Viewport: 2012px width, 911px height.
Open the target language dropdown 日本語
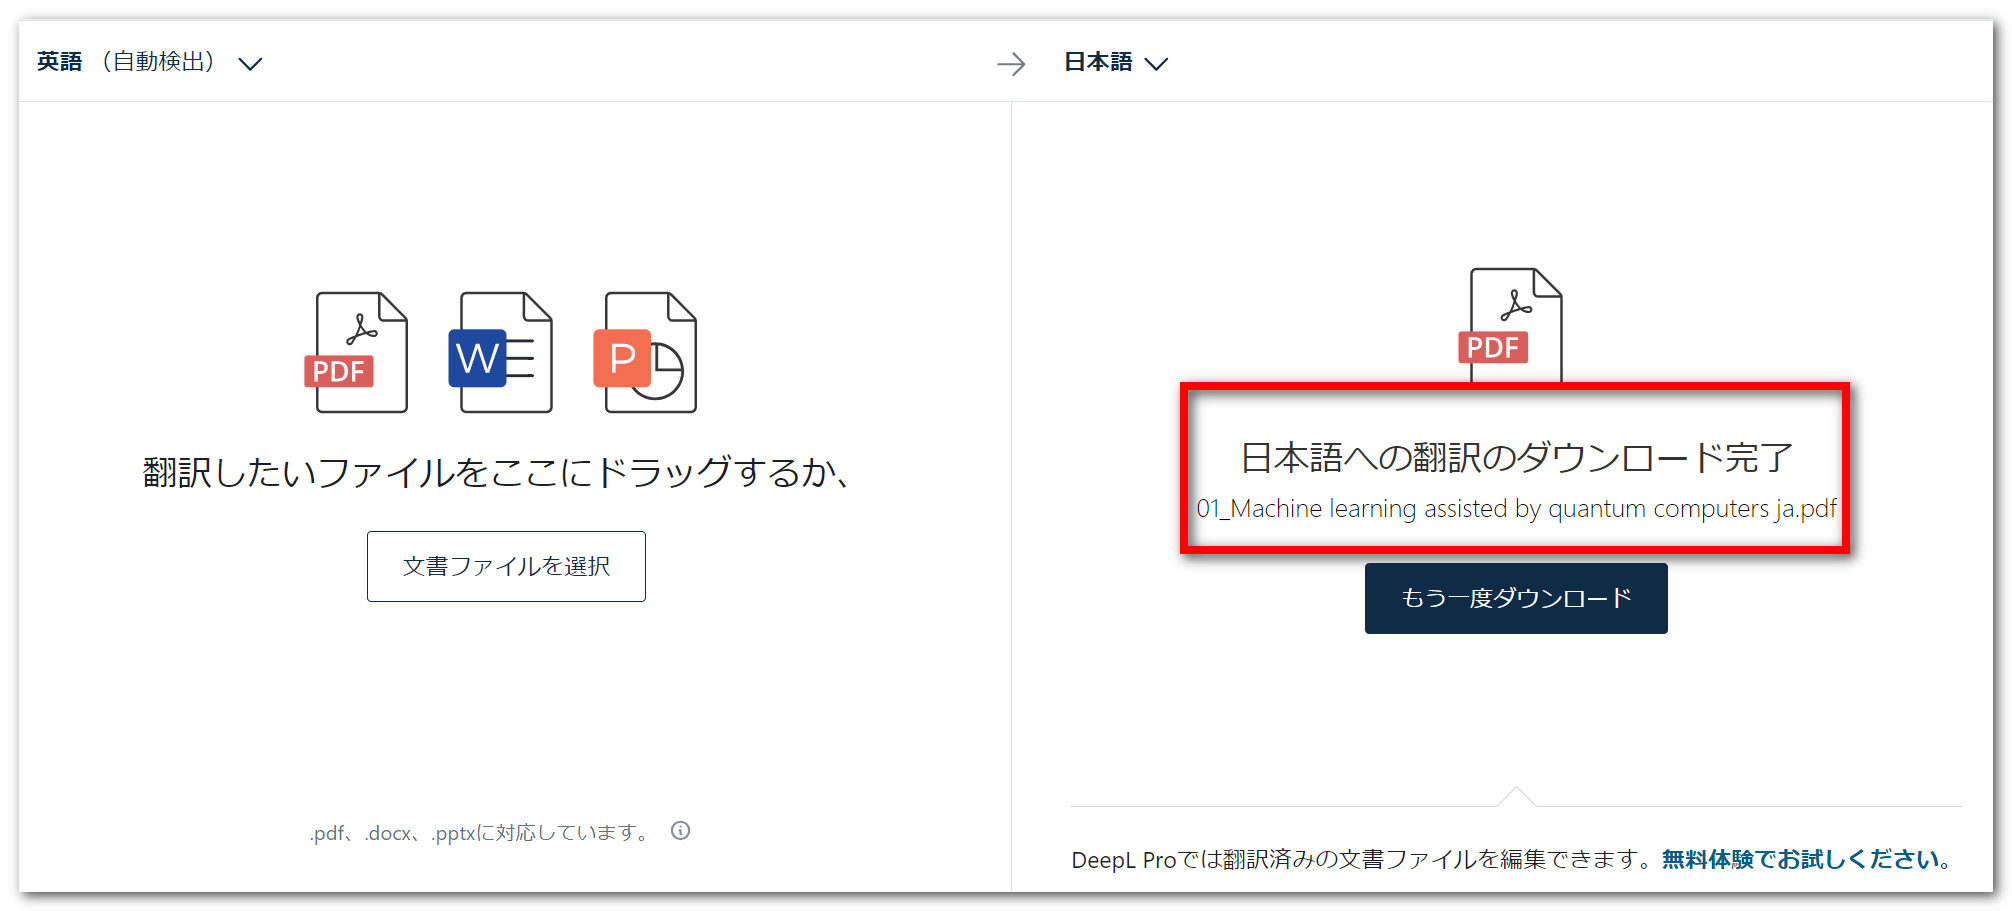click(1116, 62)
